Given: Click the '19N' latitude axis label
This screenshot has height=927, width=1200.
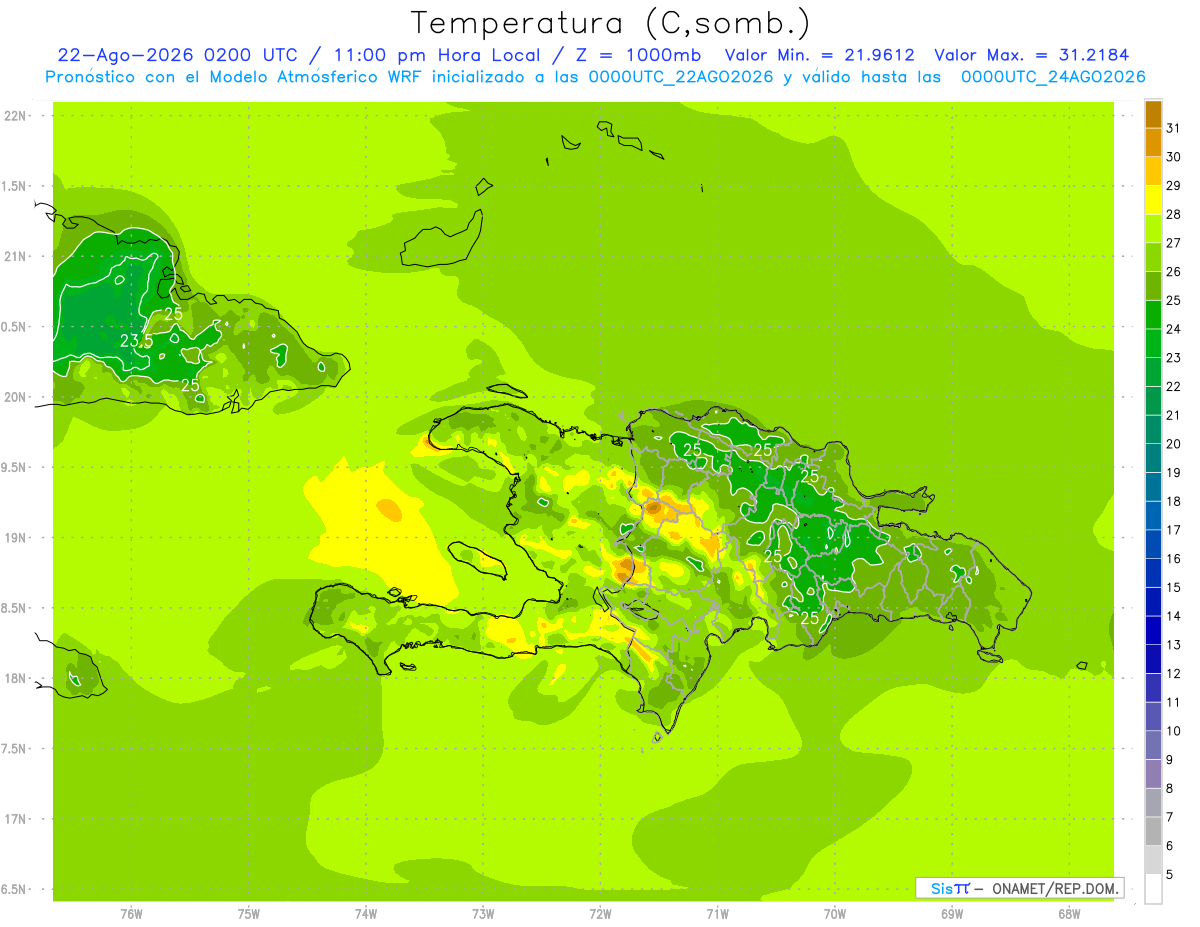Looking at the screenshot, I should point(16,537).
